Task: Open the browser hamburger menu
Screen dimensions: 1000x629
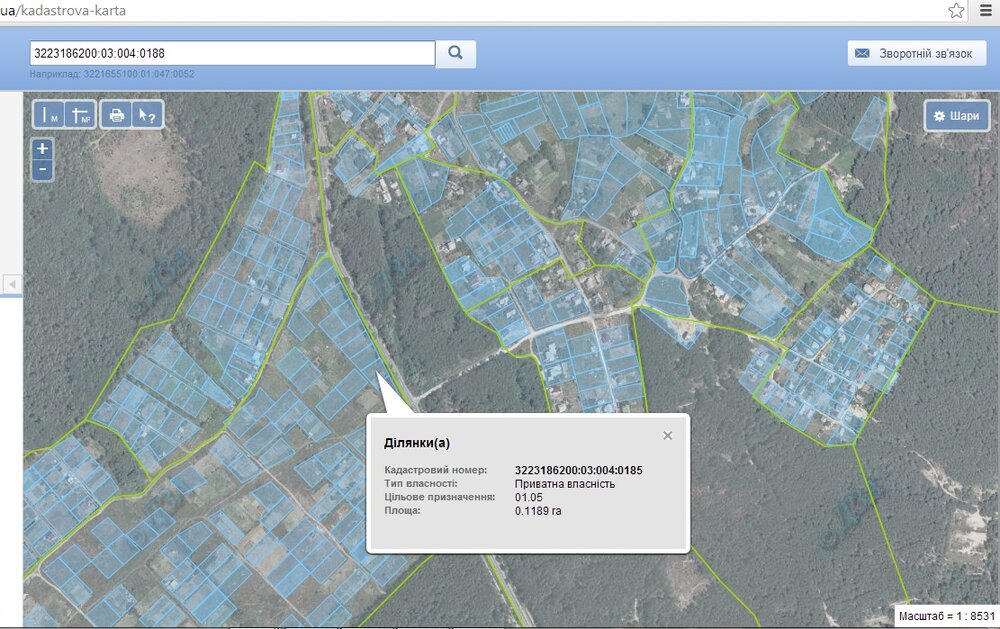Action: click(x=985, y=10)
